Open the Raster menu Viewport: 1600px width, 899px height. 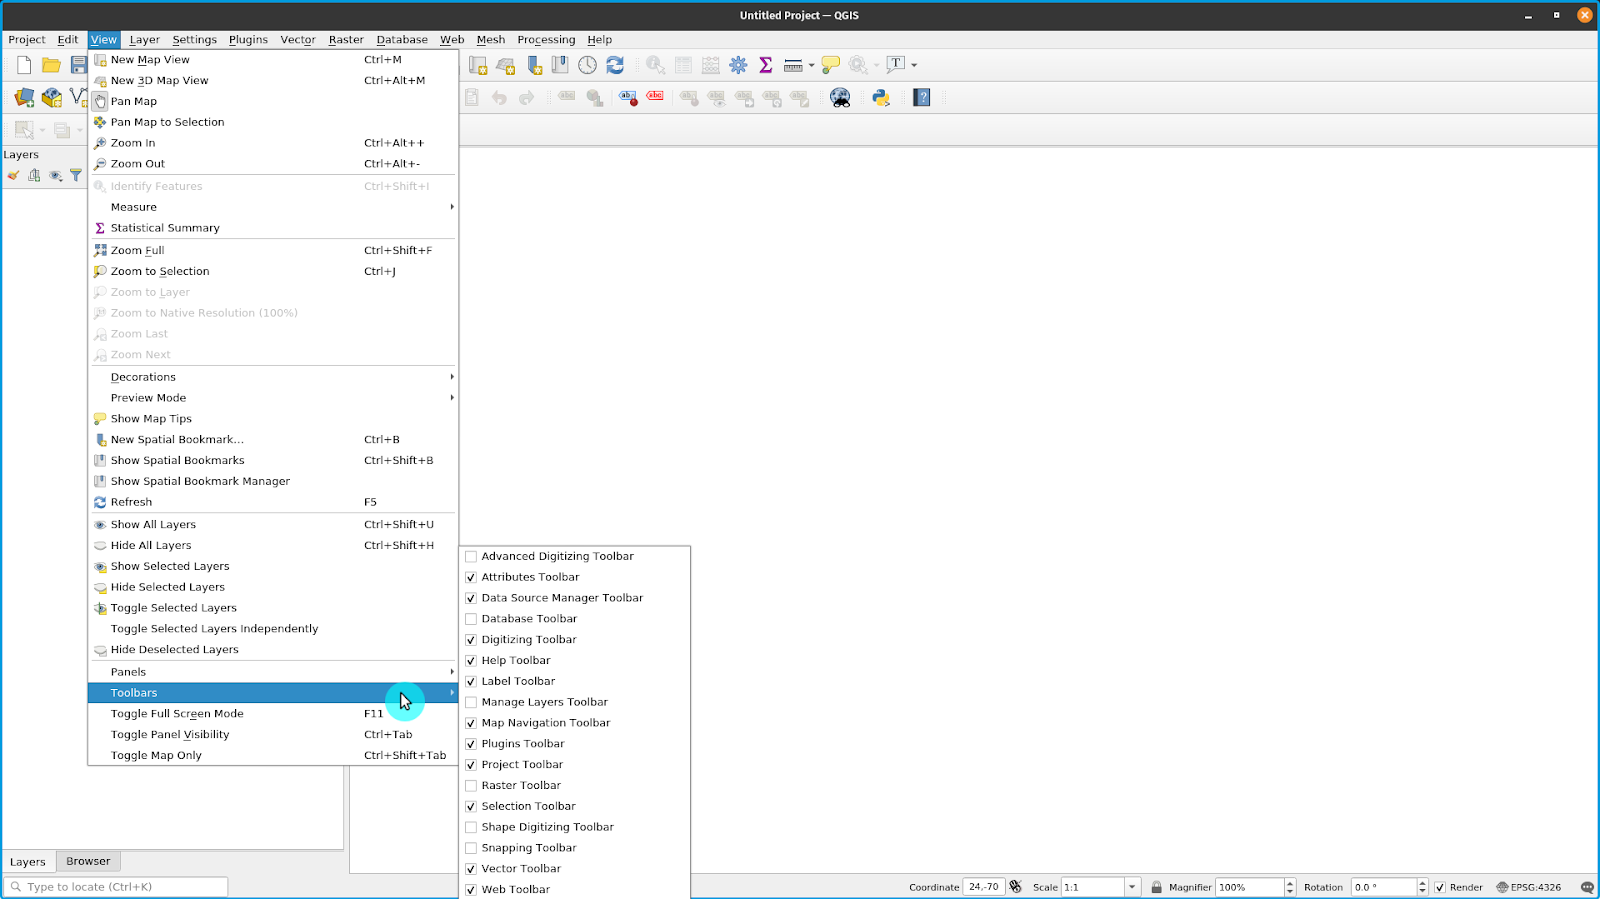point(346,40)
